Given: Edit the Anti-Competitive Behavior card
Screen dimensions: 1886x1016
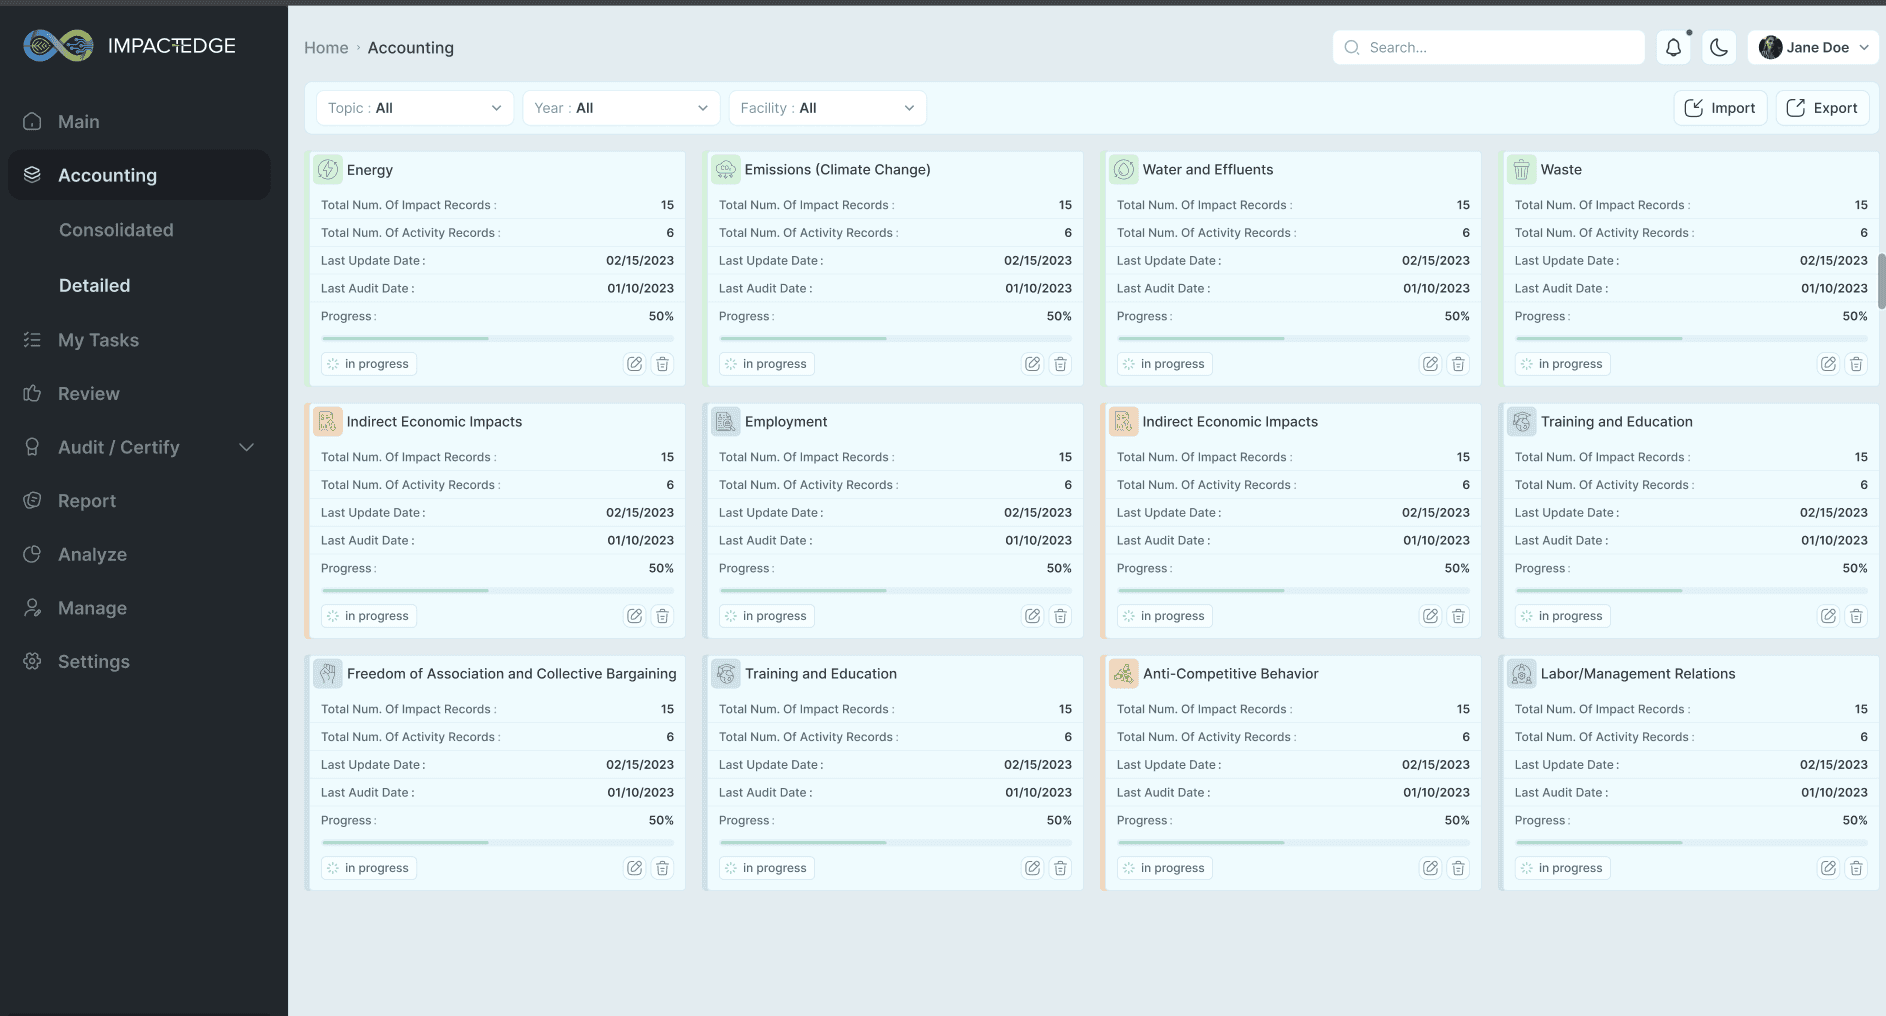Looking at the screenshot, I should point(1430,868).
